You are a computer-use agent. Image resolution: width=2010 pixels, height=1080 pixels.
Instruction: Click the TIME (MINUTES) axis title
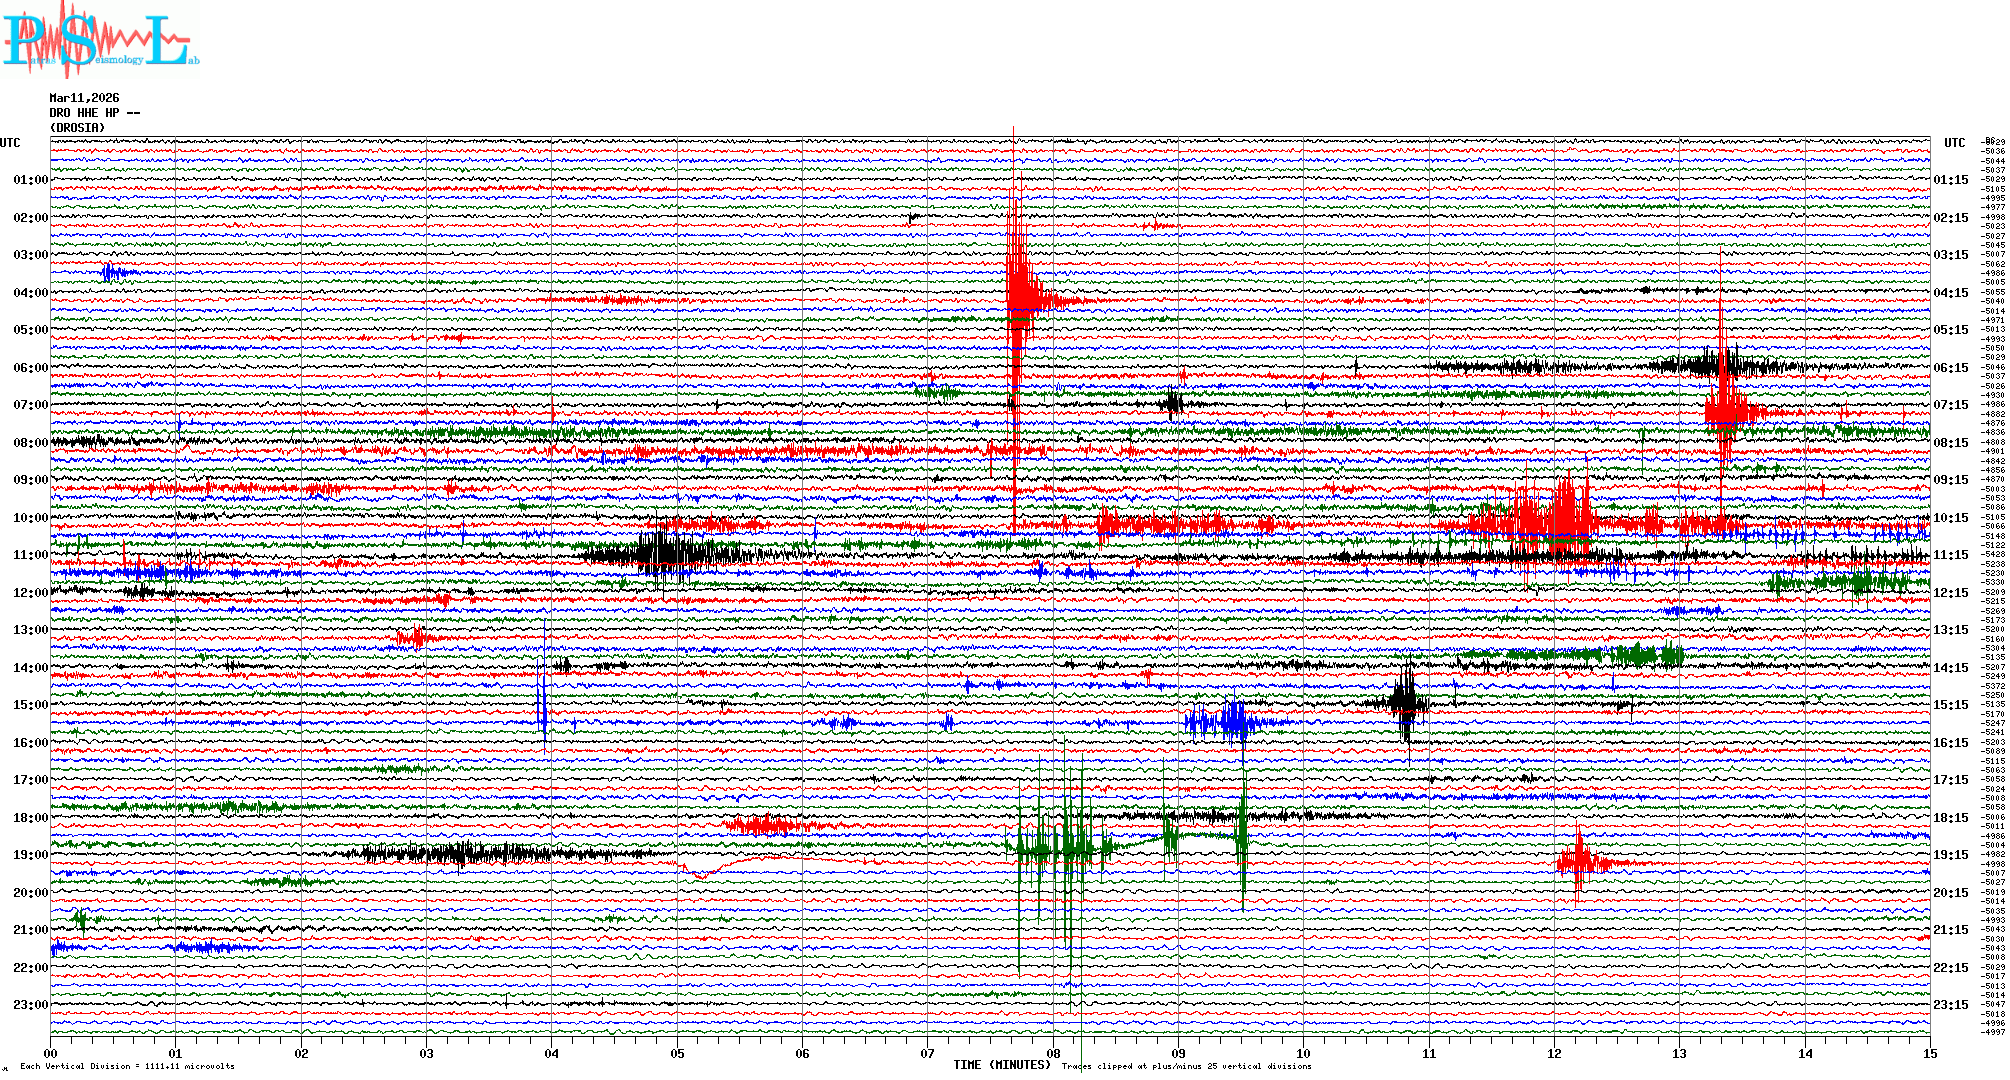pyautogui.click(x=1001, y=1065)
